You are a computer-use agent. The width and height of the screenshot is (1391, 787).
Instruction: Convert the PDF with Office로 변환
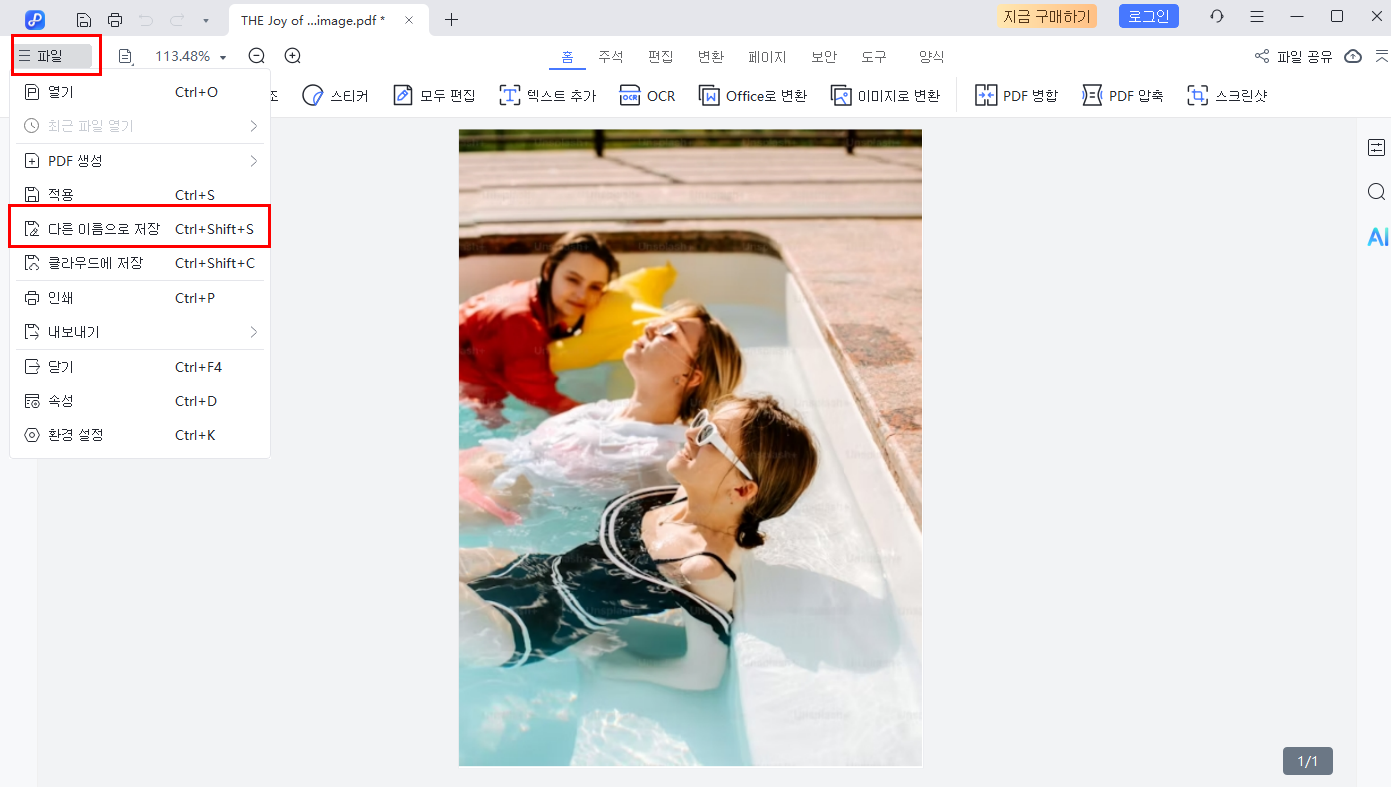pyautogui.click(x=752, y=95)
